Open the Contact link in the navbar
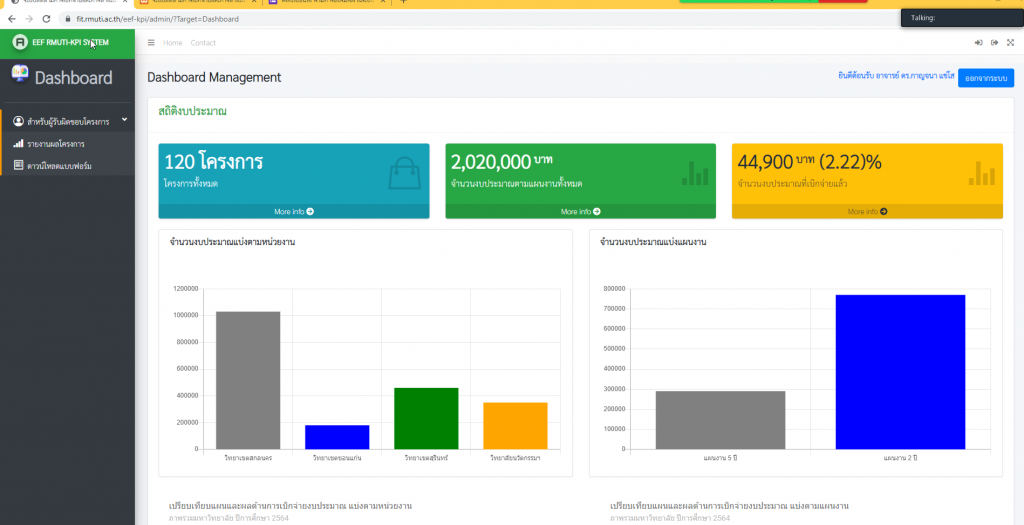This screenshot has height=525, width=1024. (x=203, y=43)
